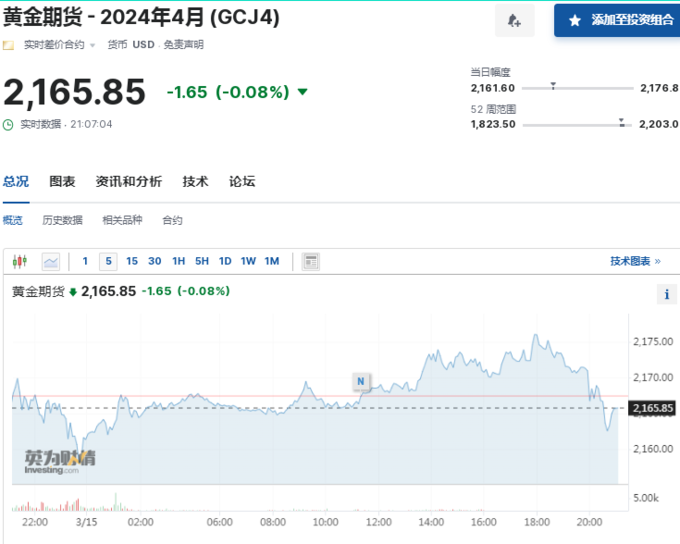680x544 pixels.
Task: Click the 2,175.00 axis label
Action: pyautogui.click(x=653, y=342)
